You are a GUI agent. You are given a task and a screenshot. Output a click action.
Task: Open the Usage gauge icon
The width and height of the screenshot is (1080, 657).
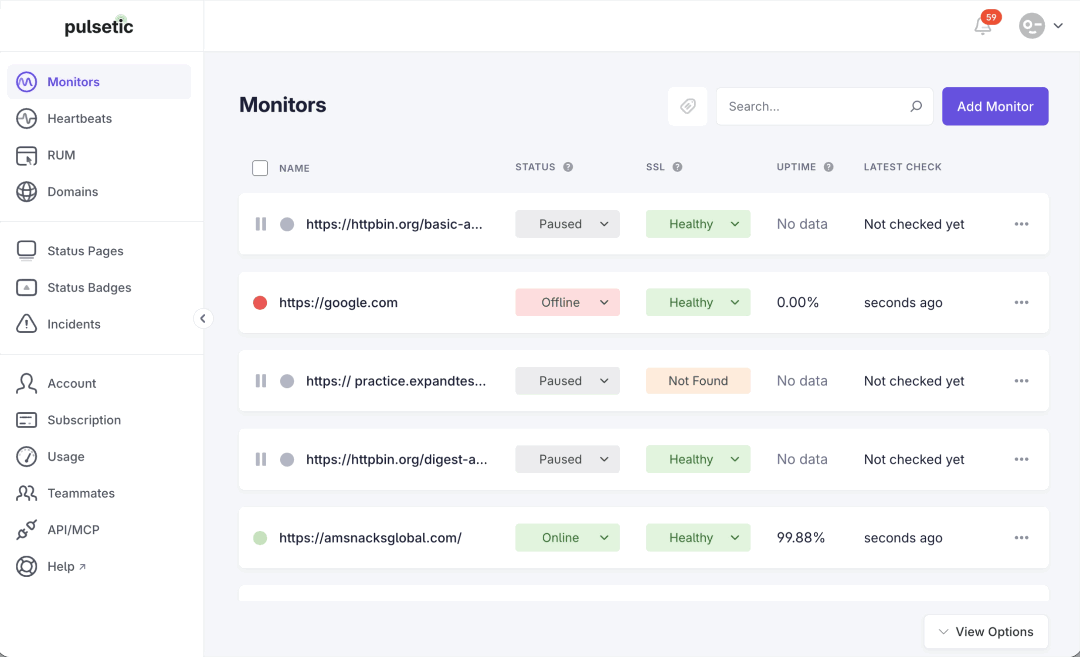coord(26,456)
